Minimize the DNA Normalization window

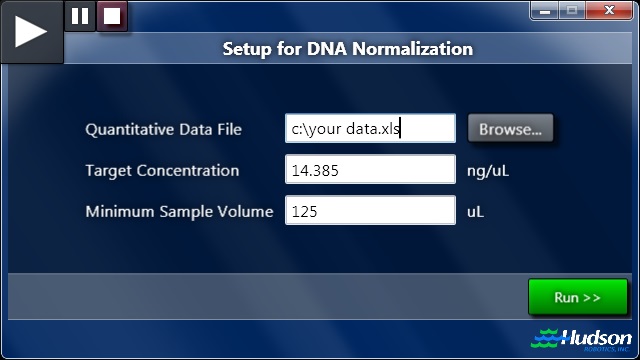544,11
